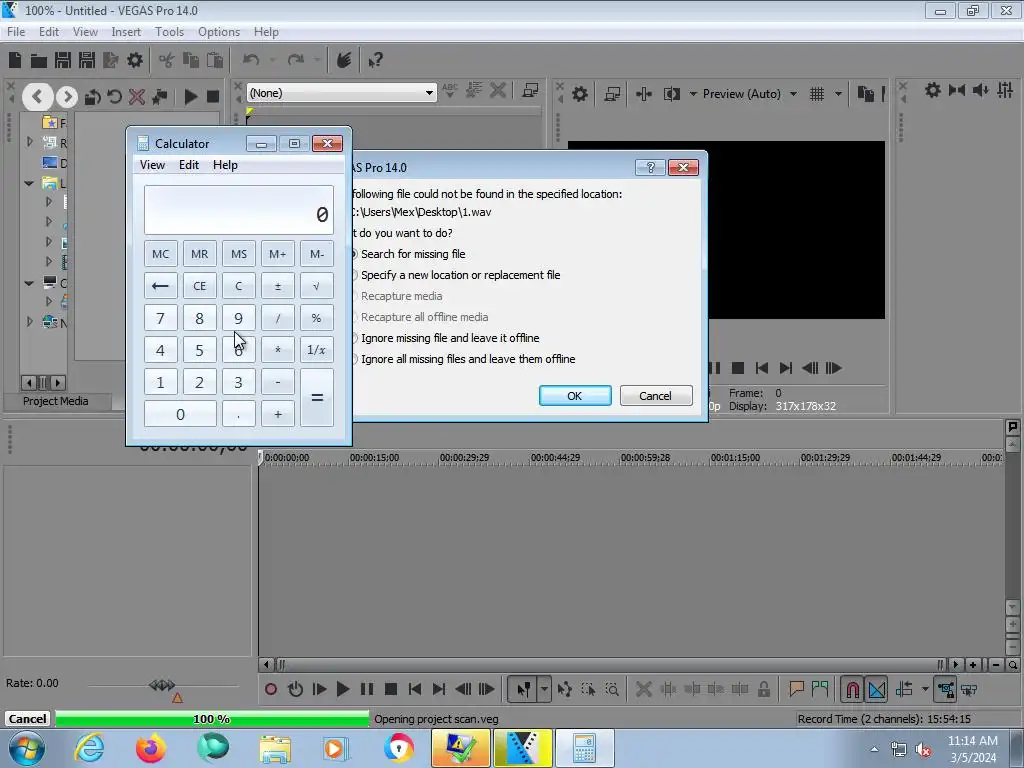Click the playback Rate slider
1024x768 pixels.
(162, 686)
